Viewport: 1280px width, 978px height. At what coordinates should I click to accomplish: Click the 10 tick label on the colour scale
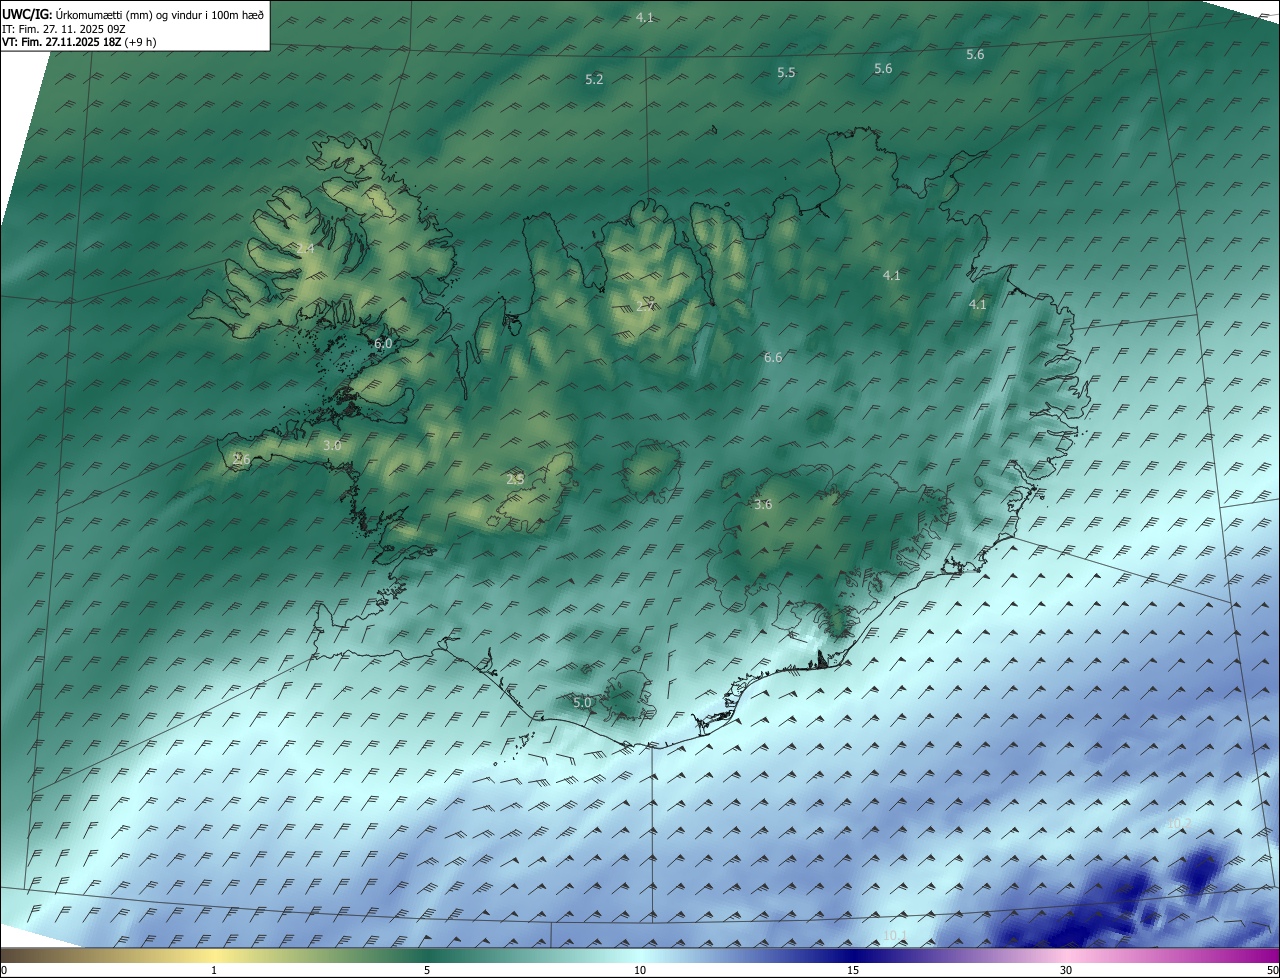(640, 970)
